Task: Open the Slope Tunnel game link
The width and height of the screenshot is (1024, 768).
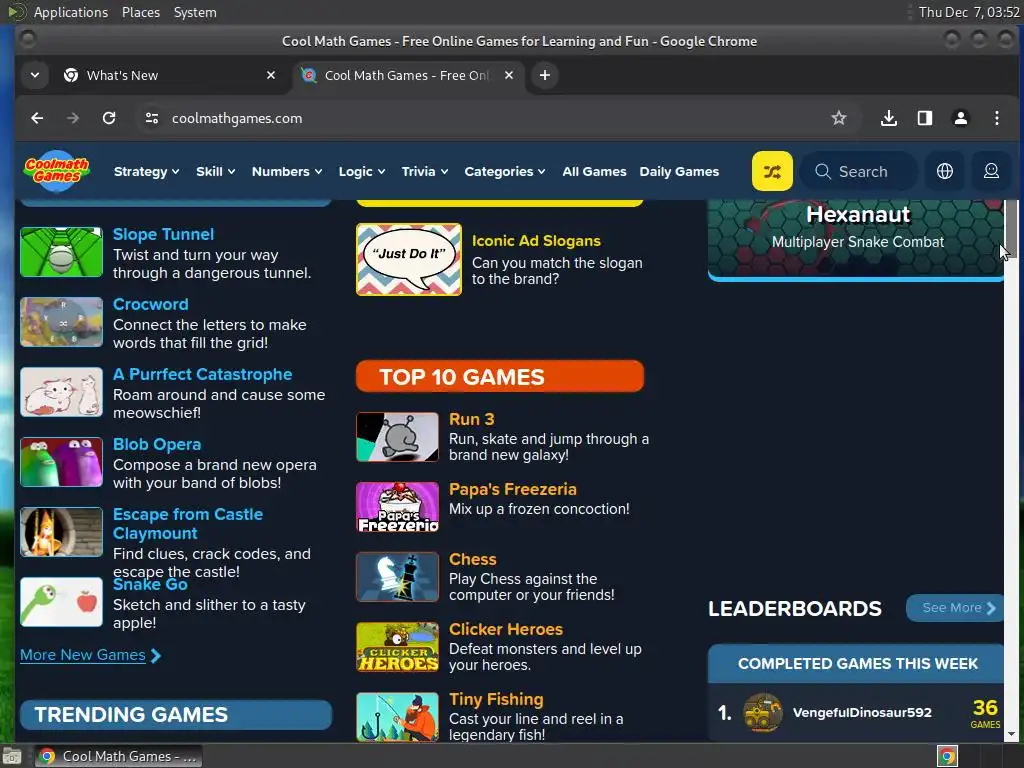Action: 163,234
